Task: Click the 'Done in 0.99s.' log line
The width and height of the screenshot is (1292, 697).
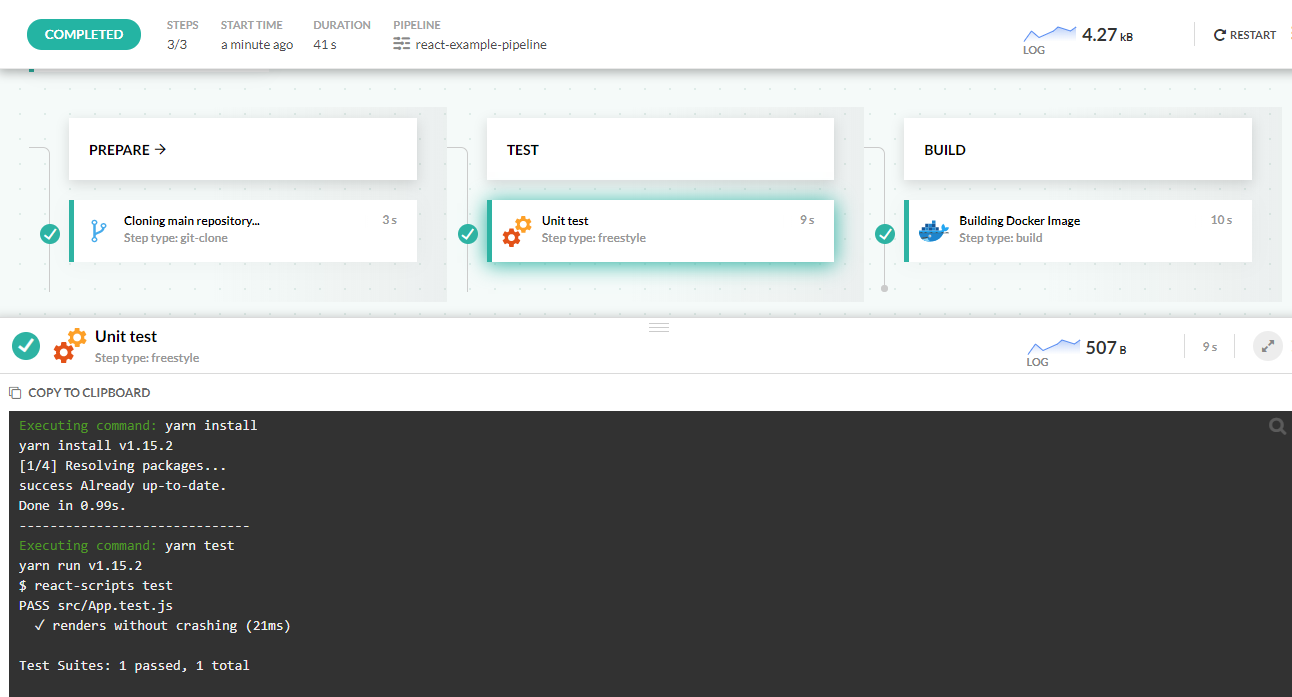Action: click(x=73, y=505)
